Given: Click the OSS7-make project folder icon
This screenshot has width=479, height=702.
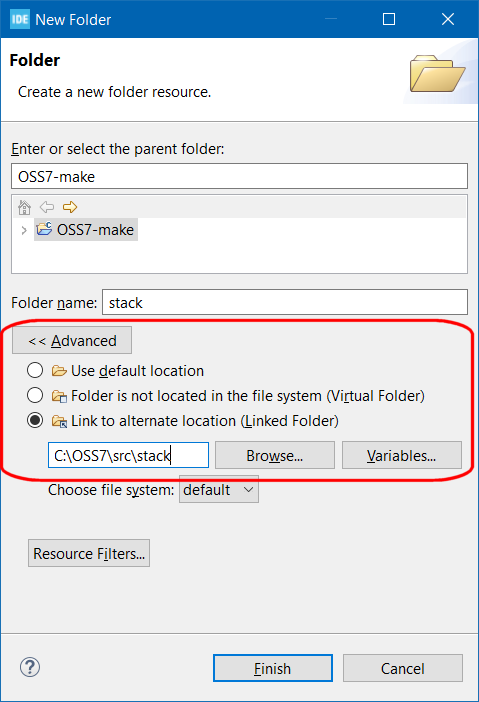Looking at the screenshot, I should coord(44,229).
